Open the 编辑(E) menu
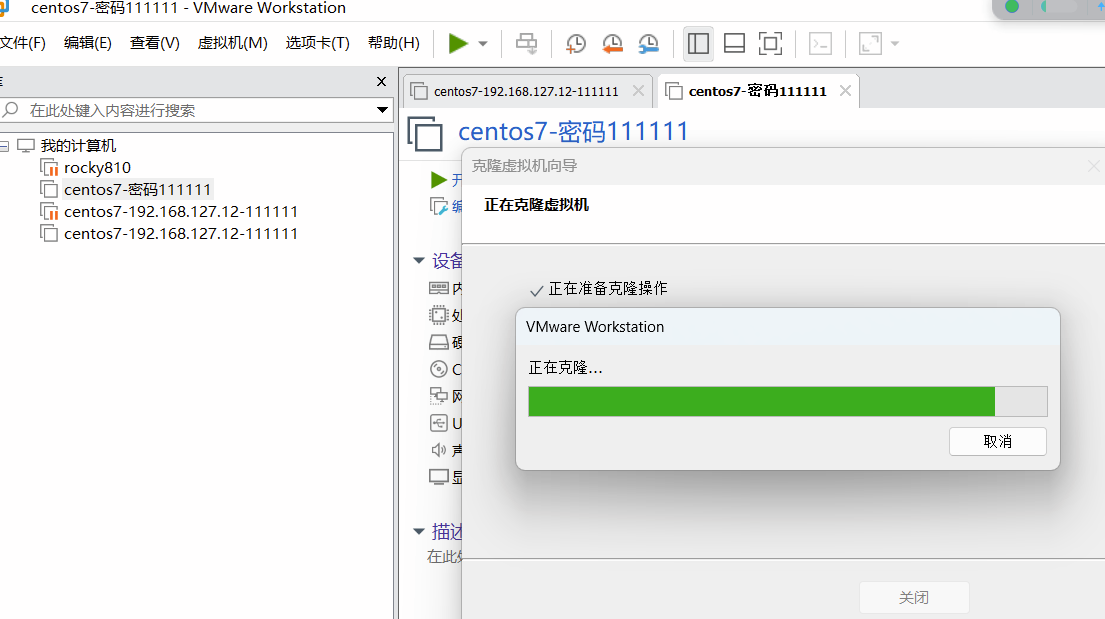 87,43
